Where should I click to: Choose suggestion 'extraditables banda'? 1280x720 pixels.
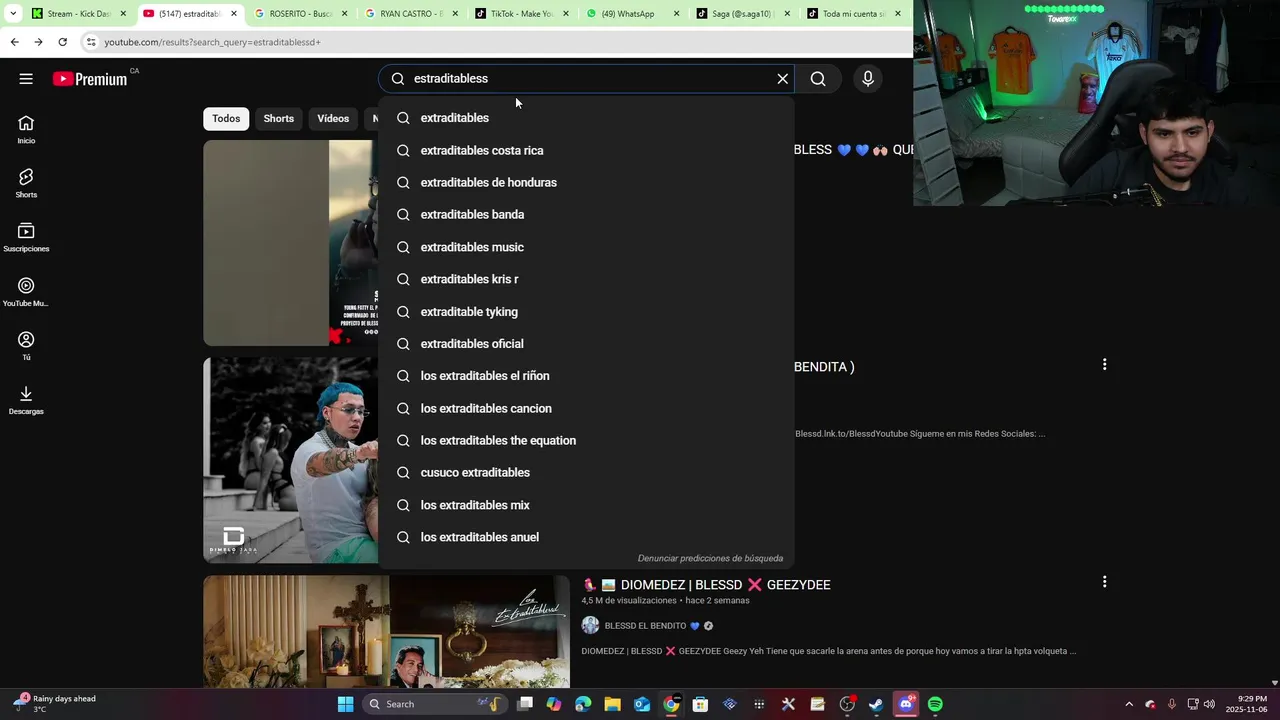[x=586, y=214]
